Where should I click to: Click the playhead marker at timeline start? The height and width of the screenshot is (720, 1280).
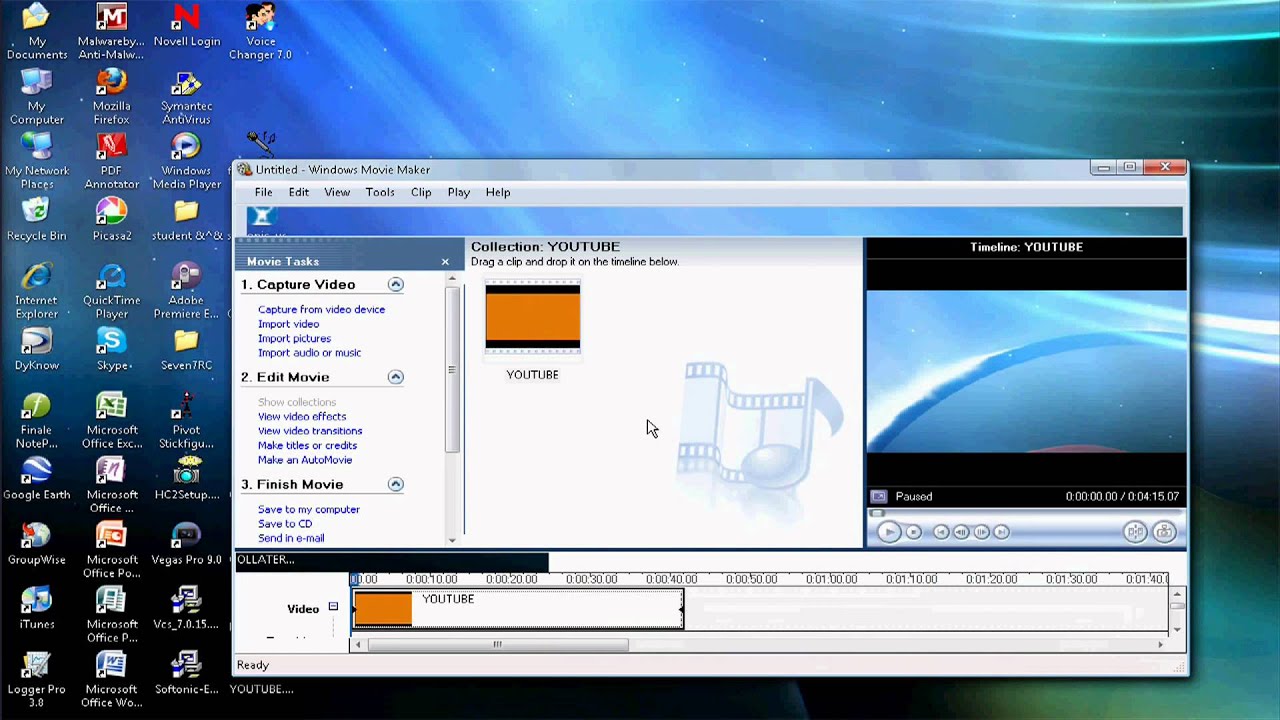click(x=354, y=579)
